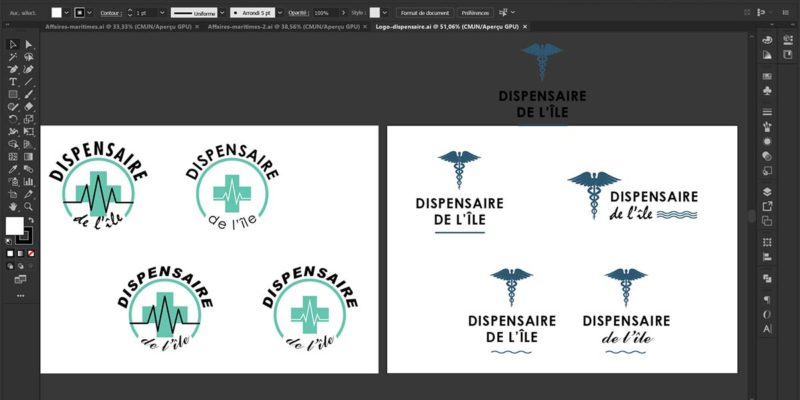Viewport: 800px width, 400px height.
Task: Activate the Eraser tool
Action: tap(29, 106)
